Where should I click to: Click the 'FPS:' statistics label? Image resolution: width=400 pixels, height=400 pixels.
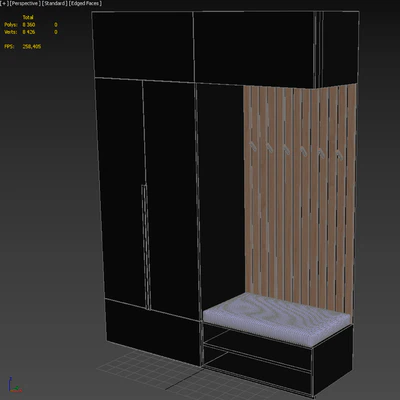point(9,47)
